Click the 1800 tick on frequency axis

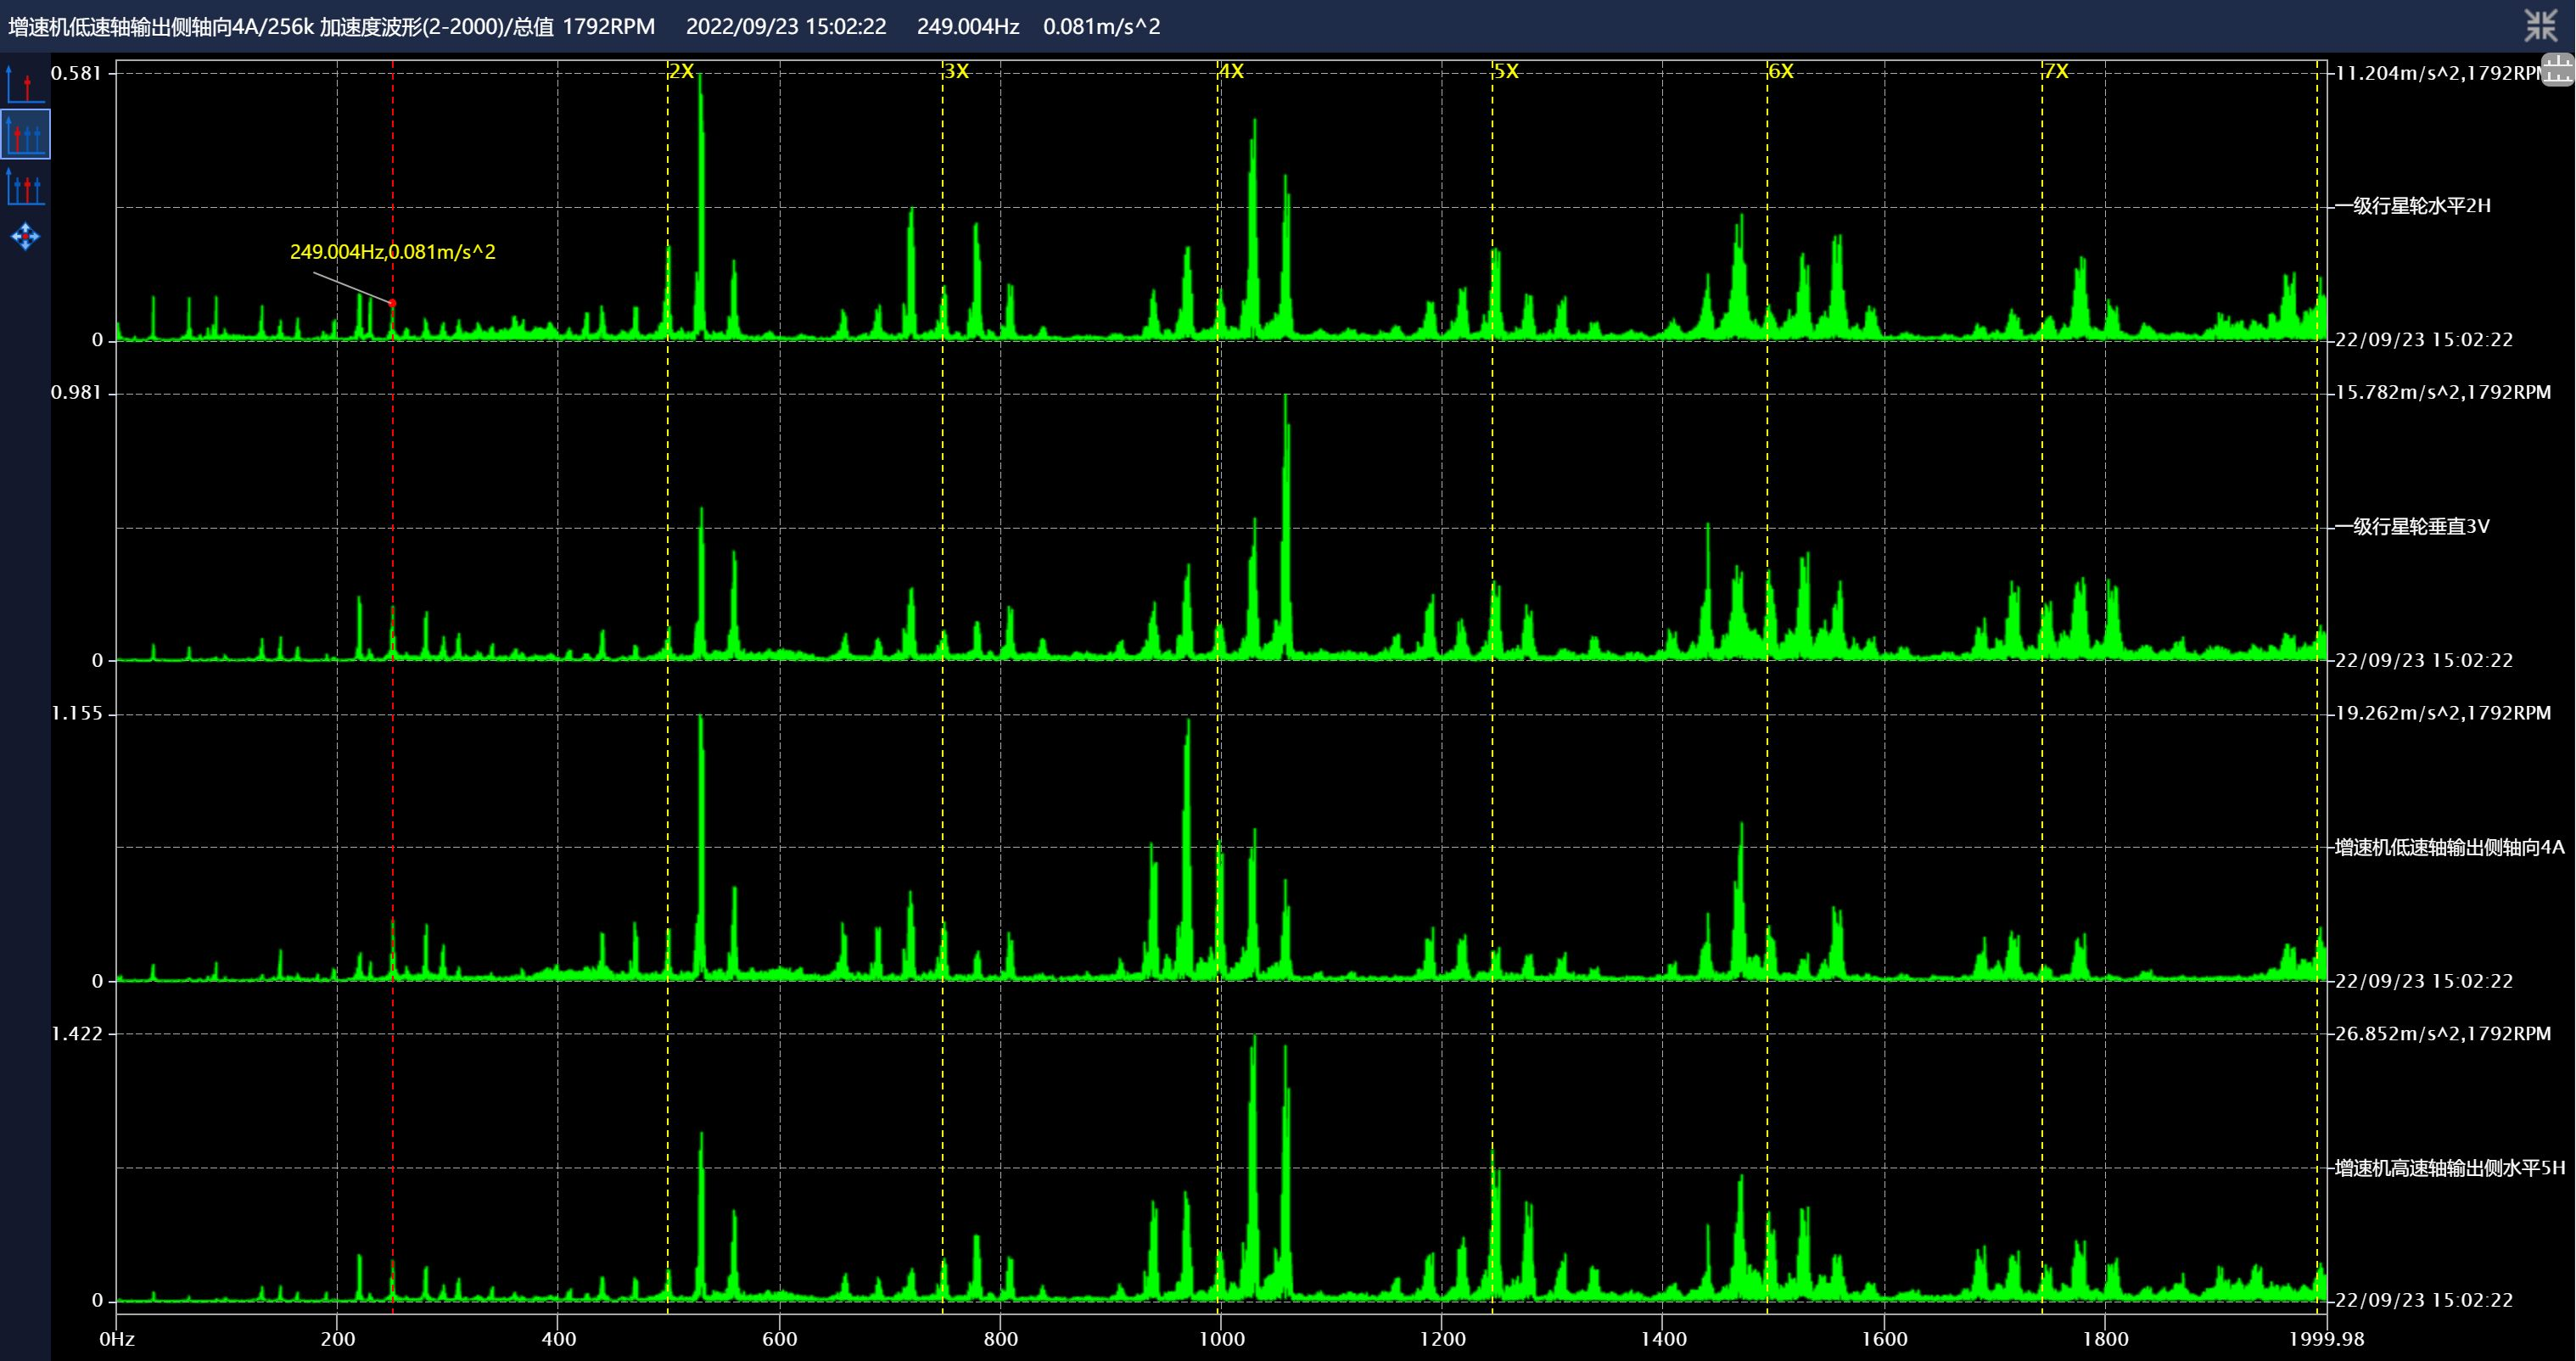point(2105,1338)
